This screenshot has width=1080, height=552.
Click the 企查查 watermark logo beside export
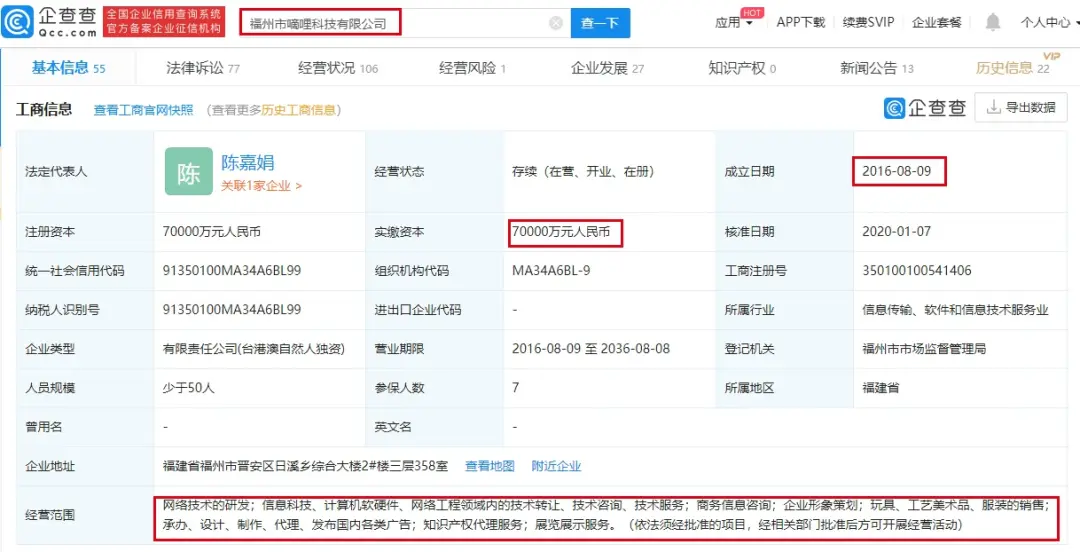click(925, 108)
